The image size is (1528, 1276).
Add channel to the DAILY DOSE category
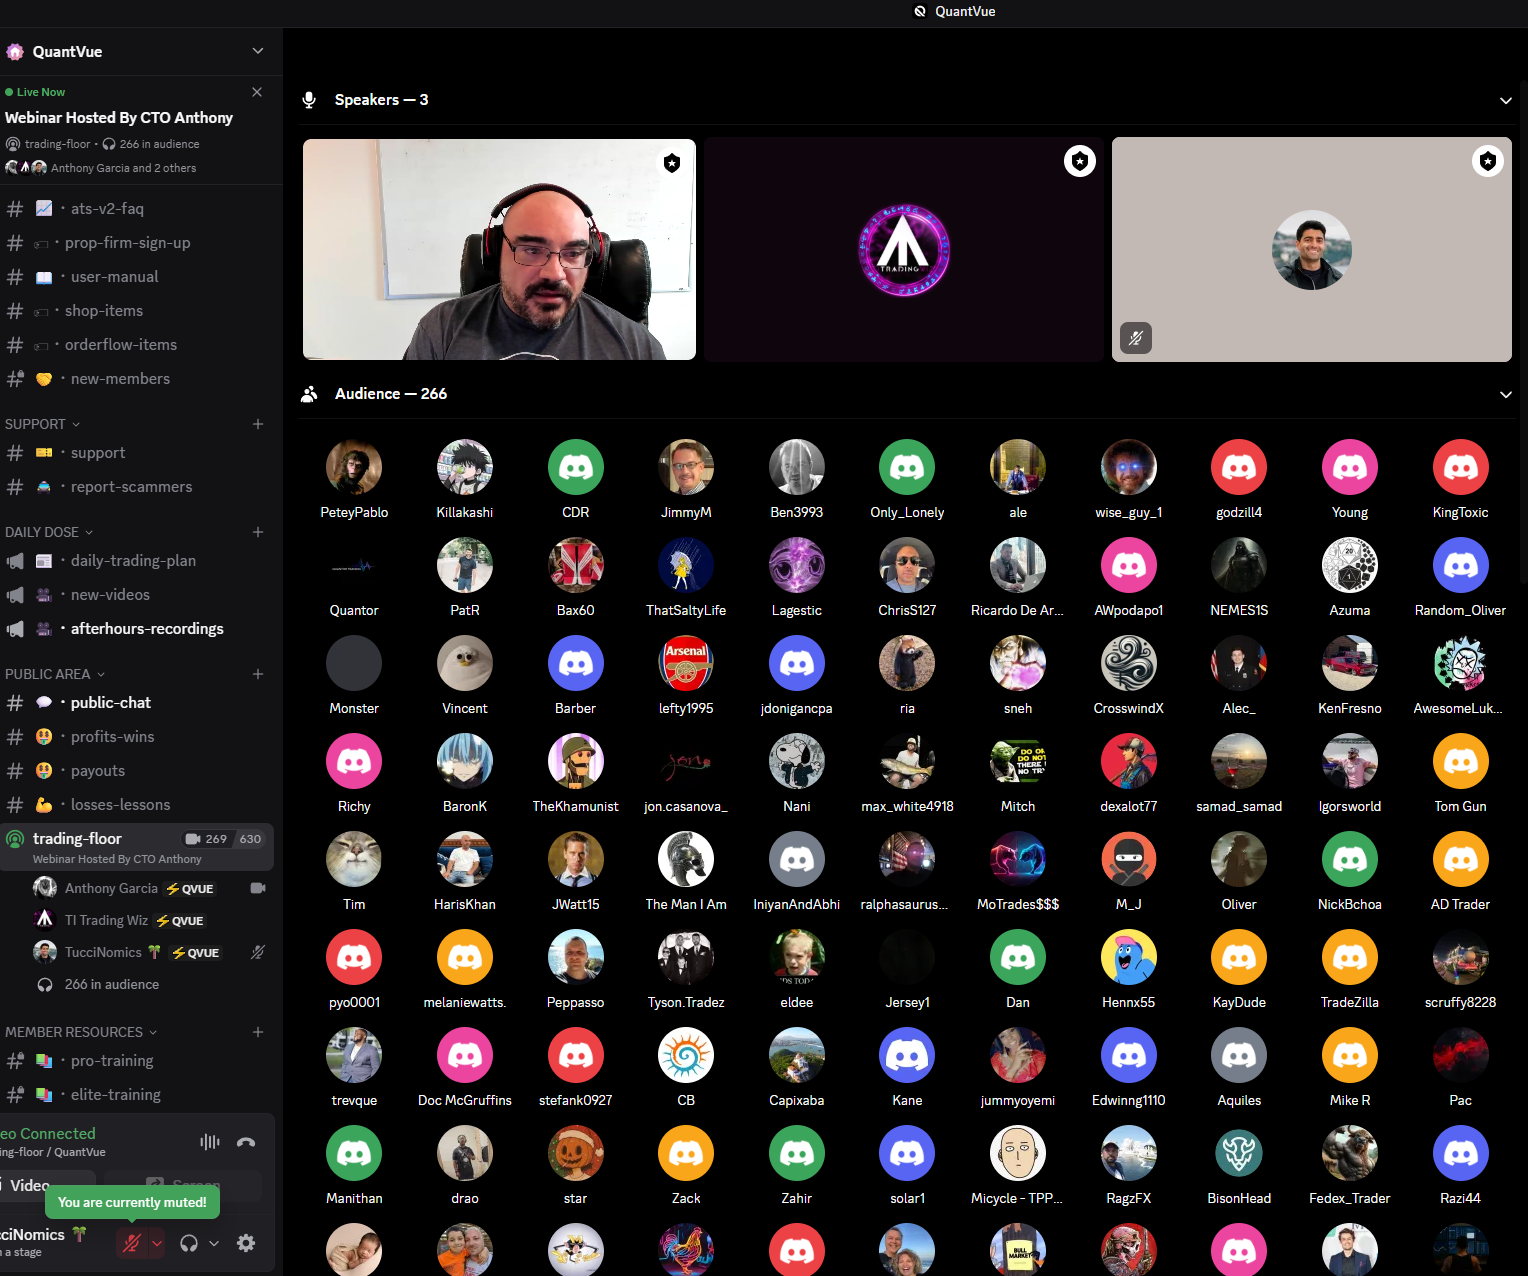[x=258, y=532]
